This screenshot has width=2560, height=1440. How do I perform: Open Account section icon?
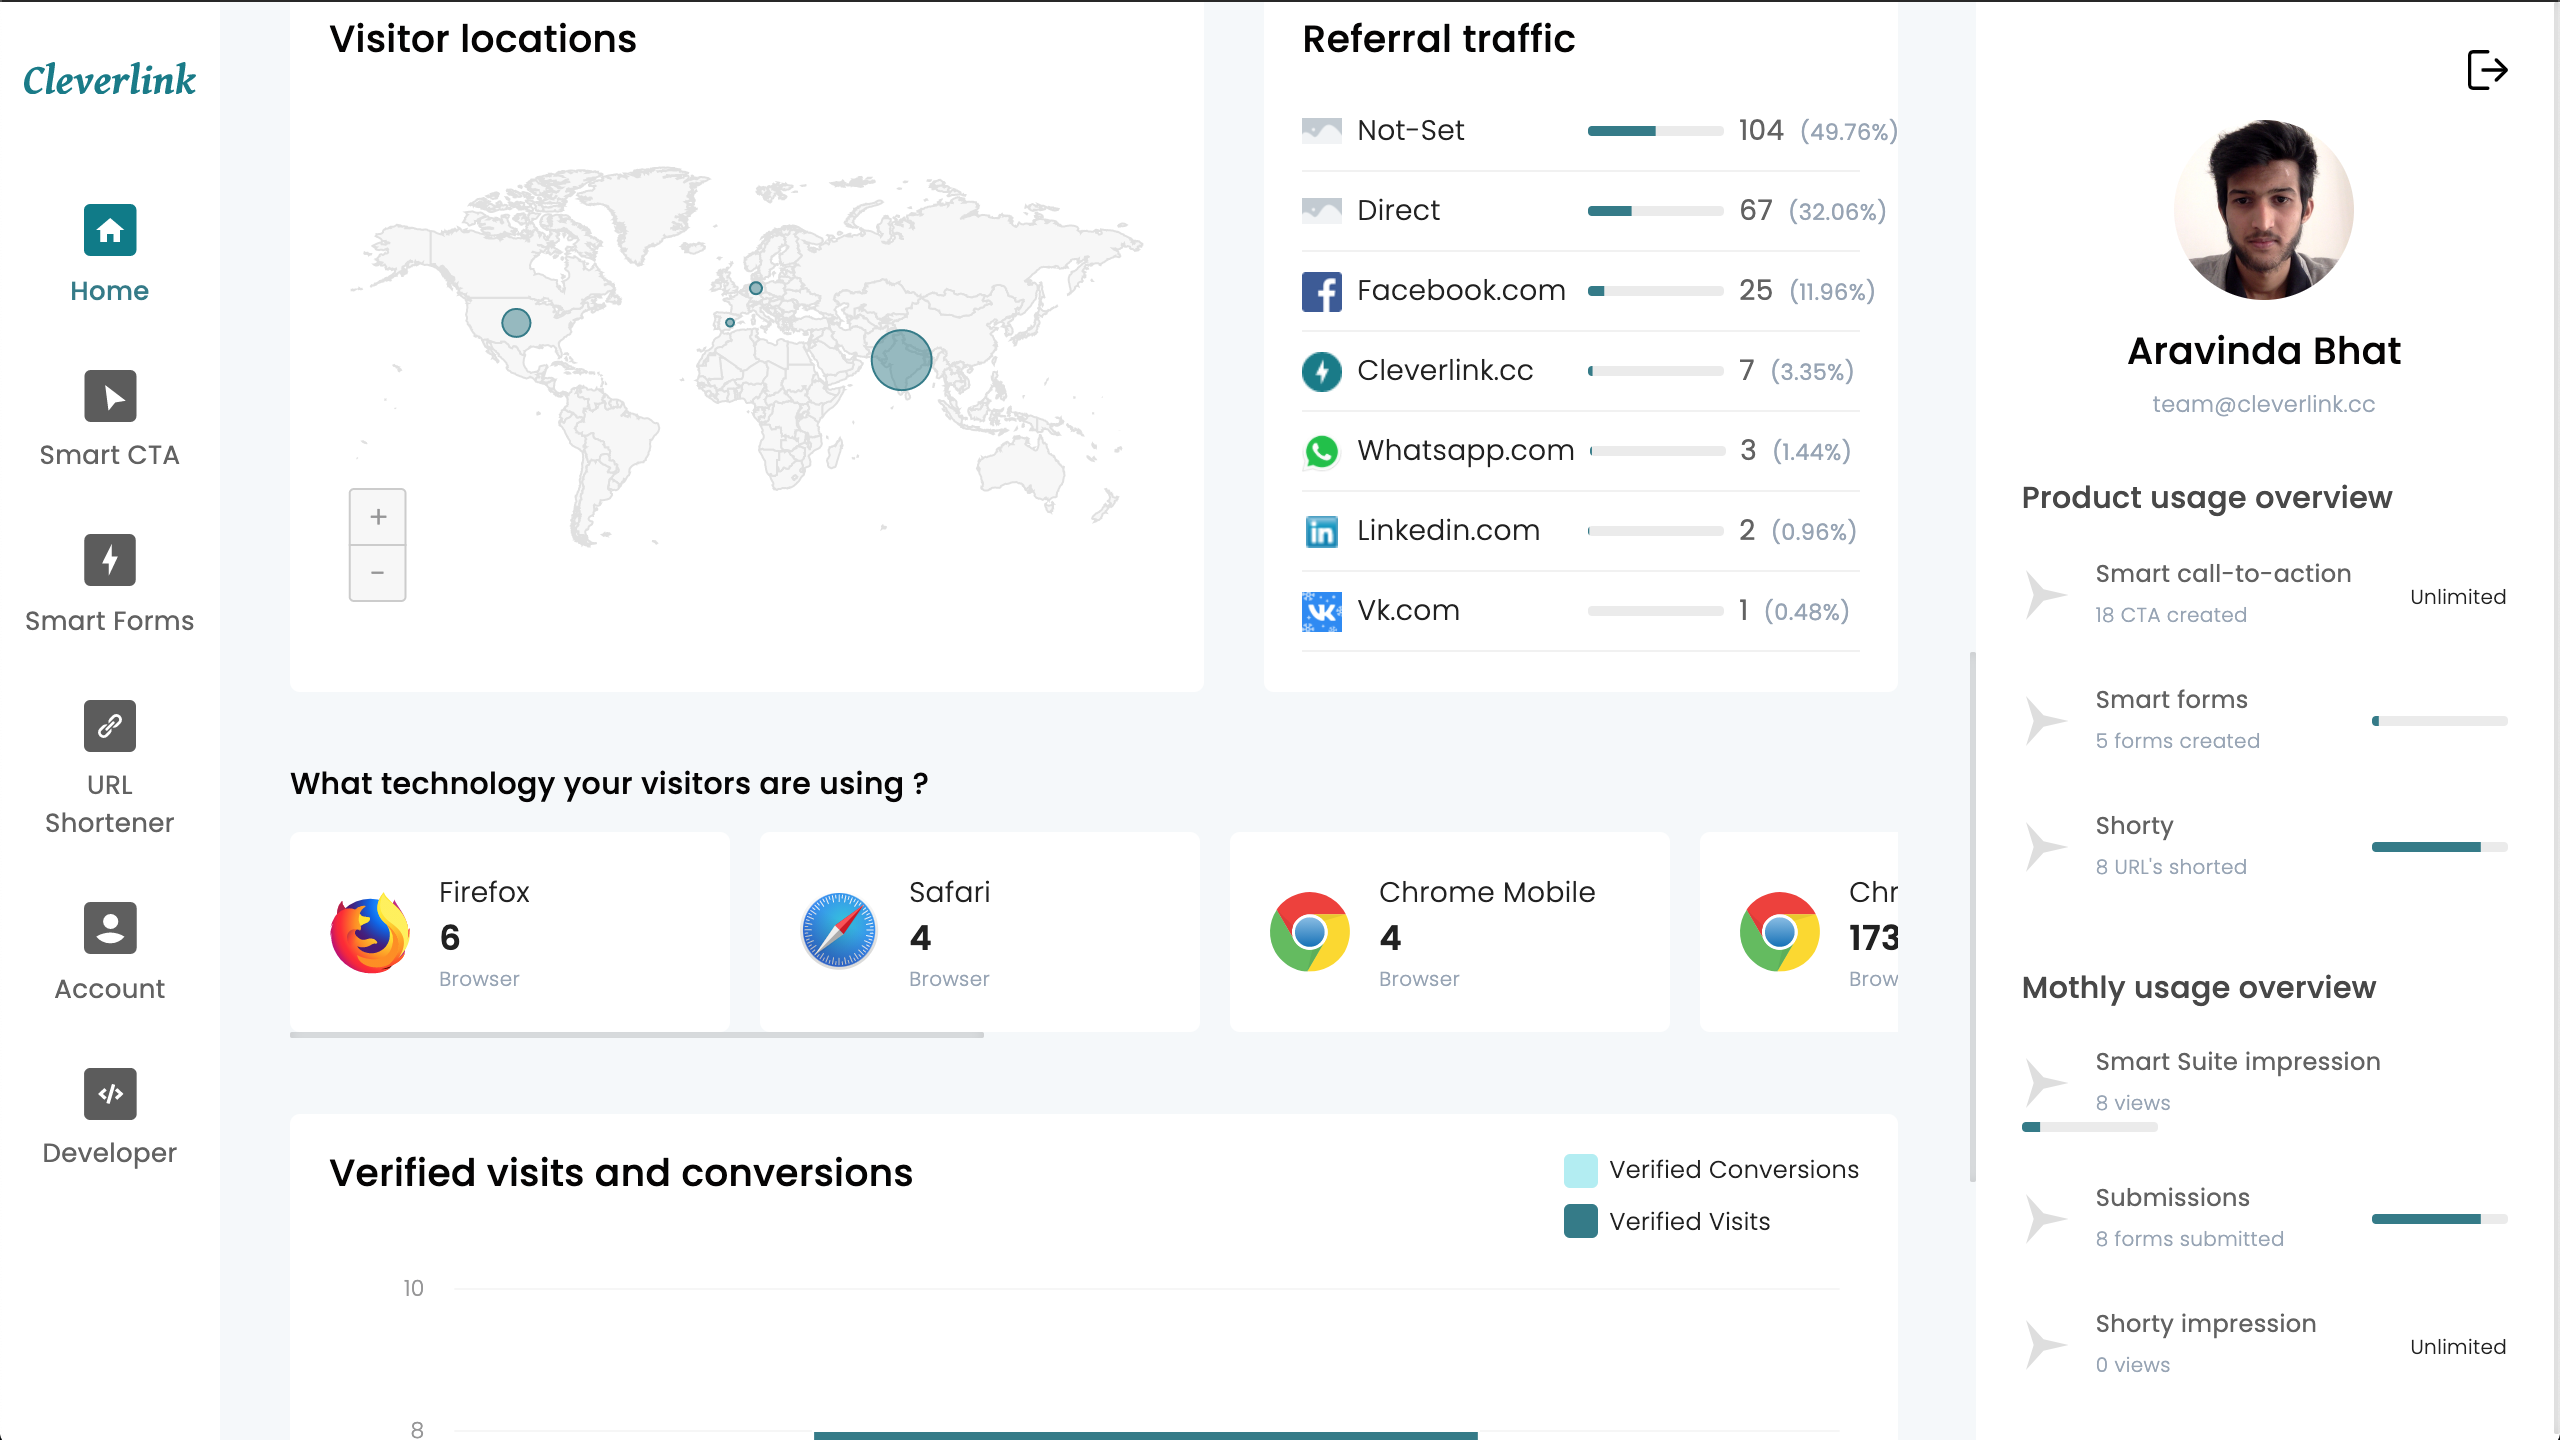tap(110, 928)
